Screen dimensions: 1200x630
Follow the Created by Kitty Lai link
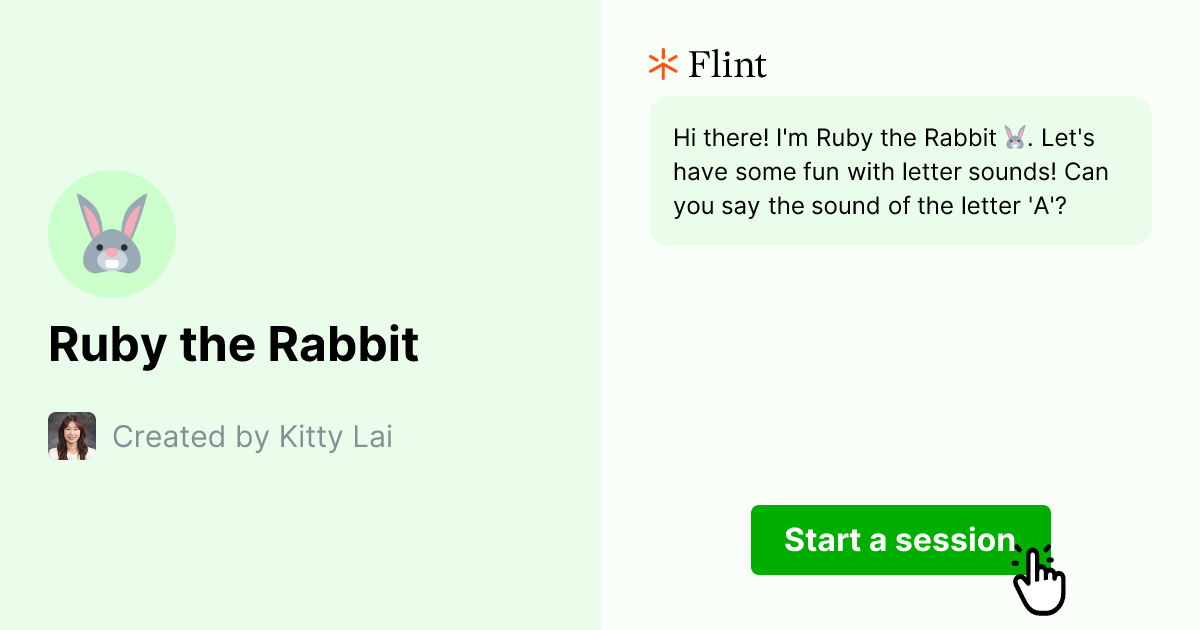pyautogui.click(x=253, y=436)
